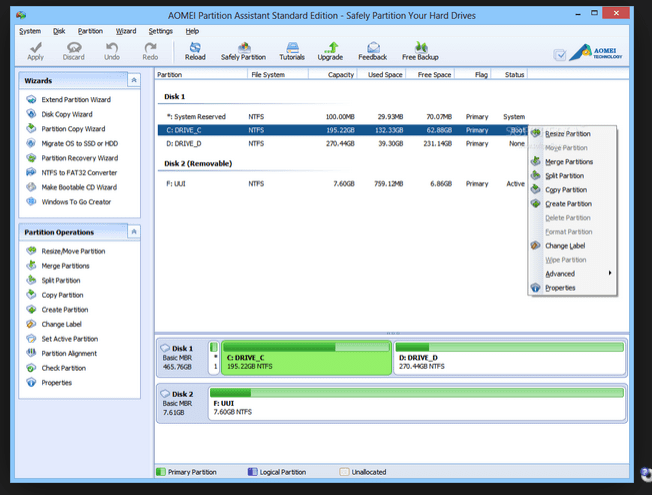Image resolution: width=652 pixels, height=495 pixels.
Task: Sort by Capacity column header
Action: (333, 74)
